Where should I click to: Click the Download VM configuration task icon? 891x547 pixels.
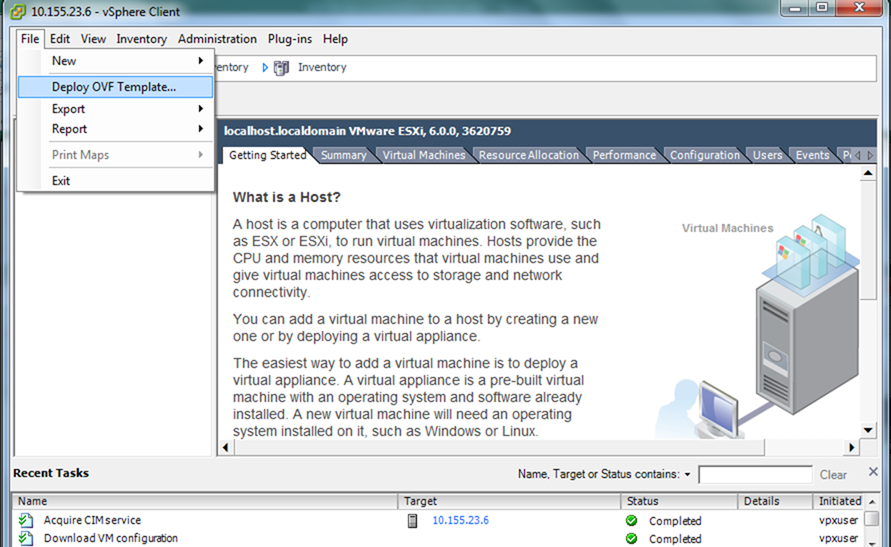tap(26, 539)
